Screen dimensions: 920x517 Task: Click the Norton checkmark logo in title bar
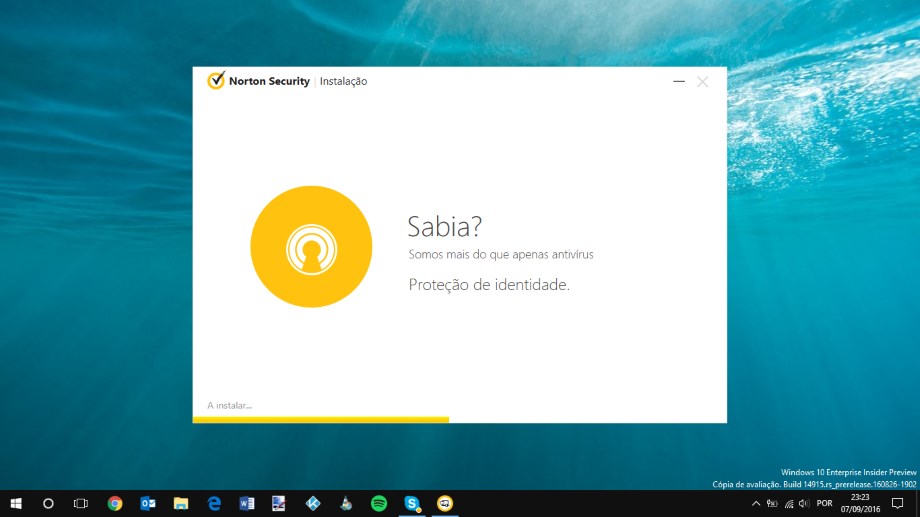pyautogui.click(x=215, y=81)
